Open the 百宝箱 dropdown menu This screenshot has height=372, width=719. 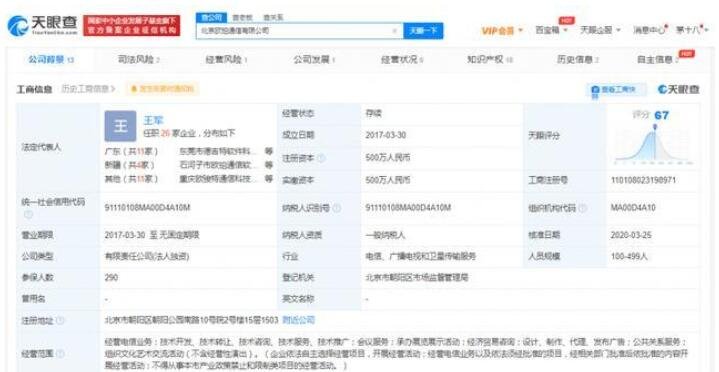pyautogui.click(x=552, y=30)
